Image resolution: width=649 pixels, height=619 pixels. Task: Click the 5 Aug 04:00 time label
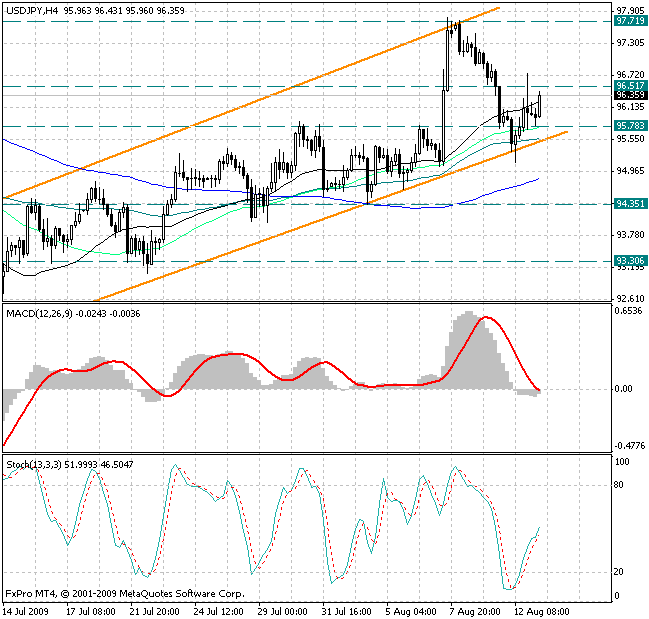[411, 612]
